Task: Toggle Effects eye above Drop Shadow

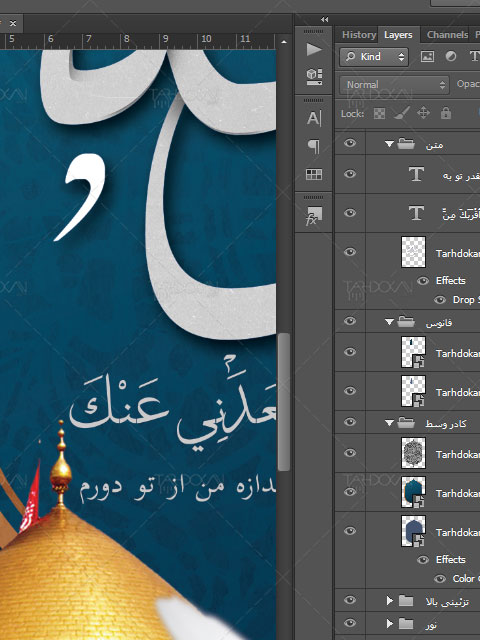Action: click(x=423, y=280)
